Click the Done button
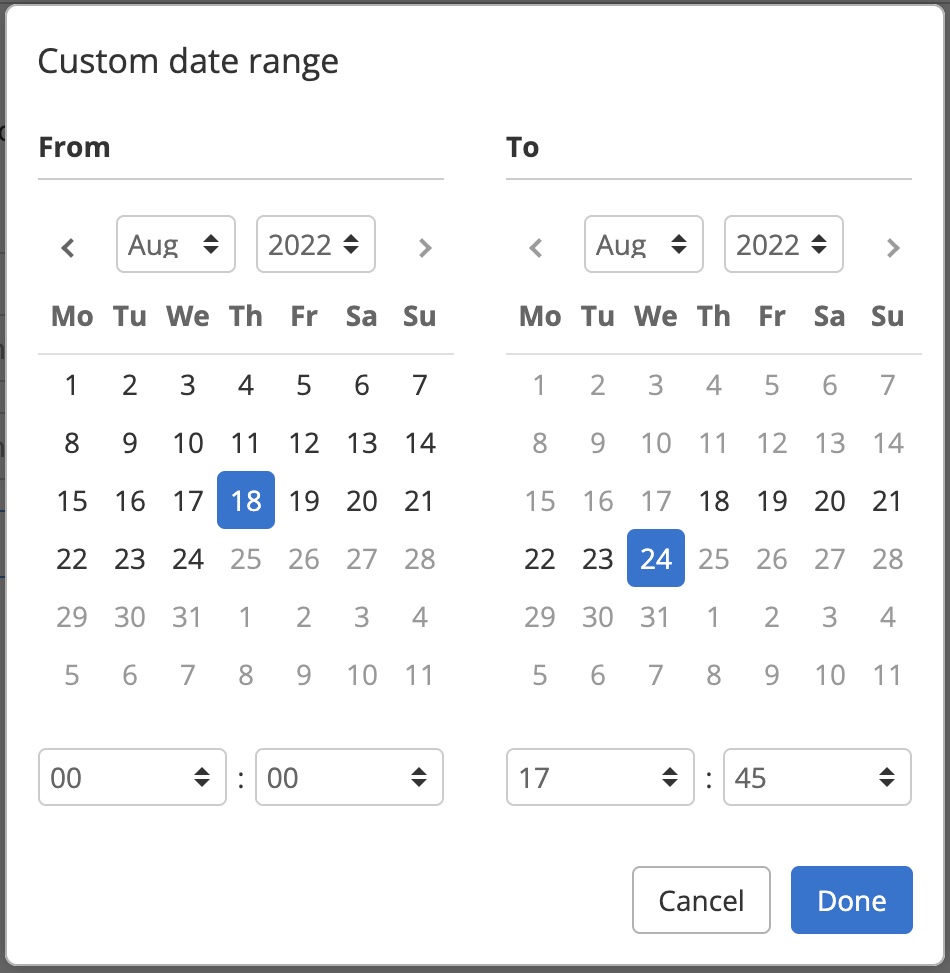 coord(851,900)
